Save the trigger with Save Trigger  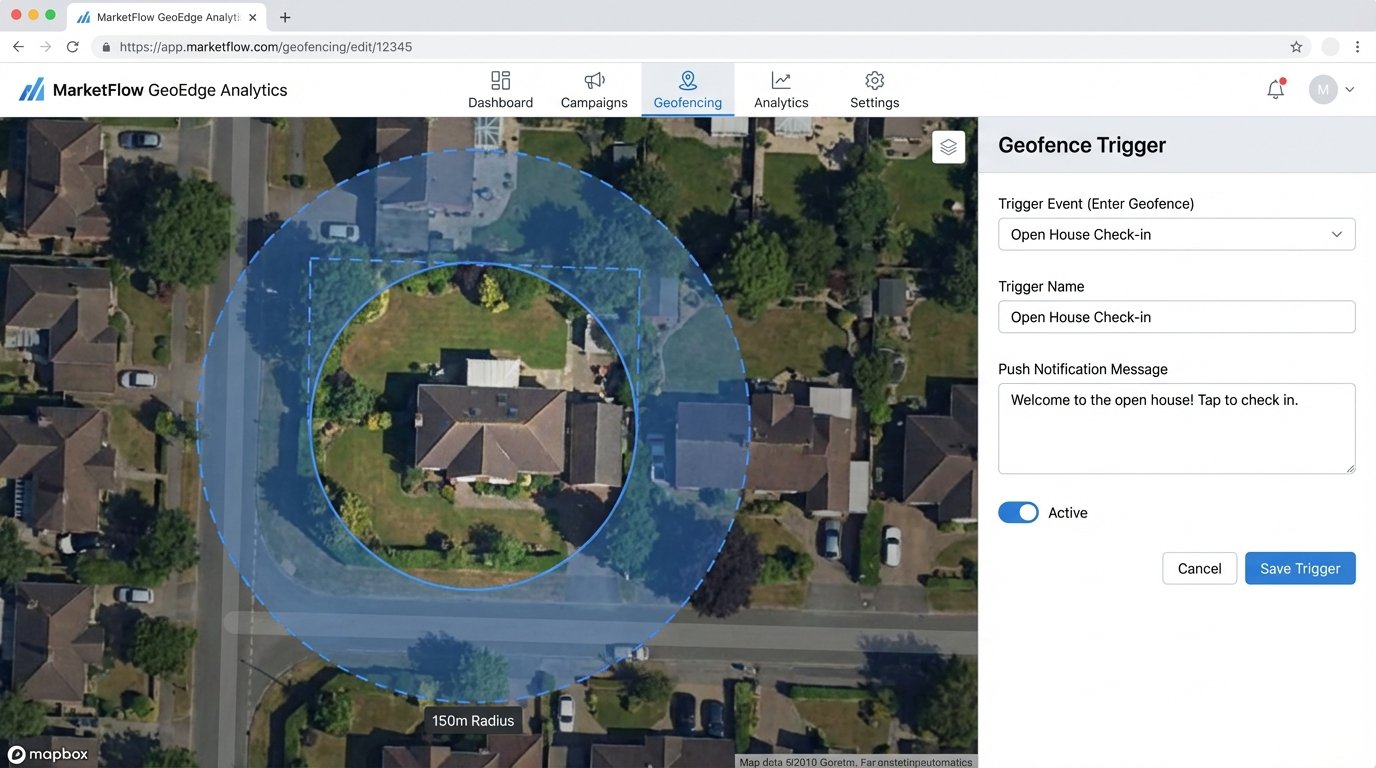coord(1300,568)
